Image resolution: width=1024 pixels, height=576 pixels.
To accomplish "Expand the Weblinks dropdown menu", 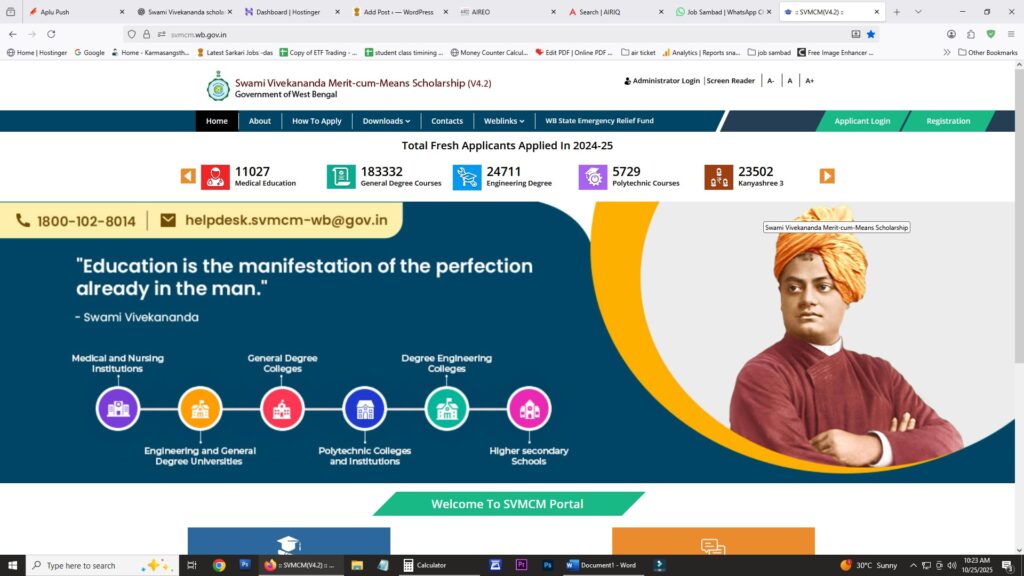I will (x=504, y=121).
